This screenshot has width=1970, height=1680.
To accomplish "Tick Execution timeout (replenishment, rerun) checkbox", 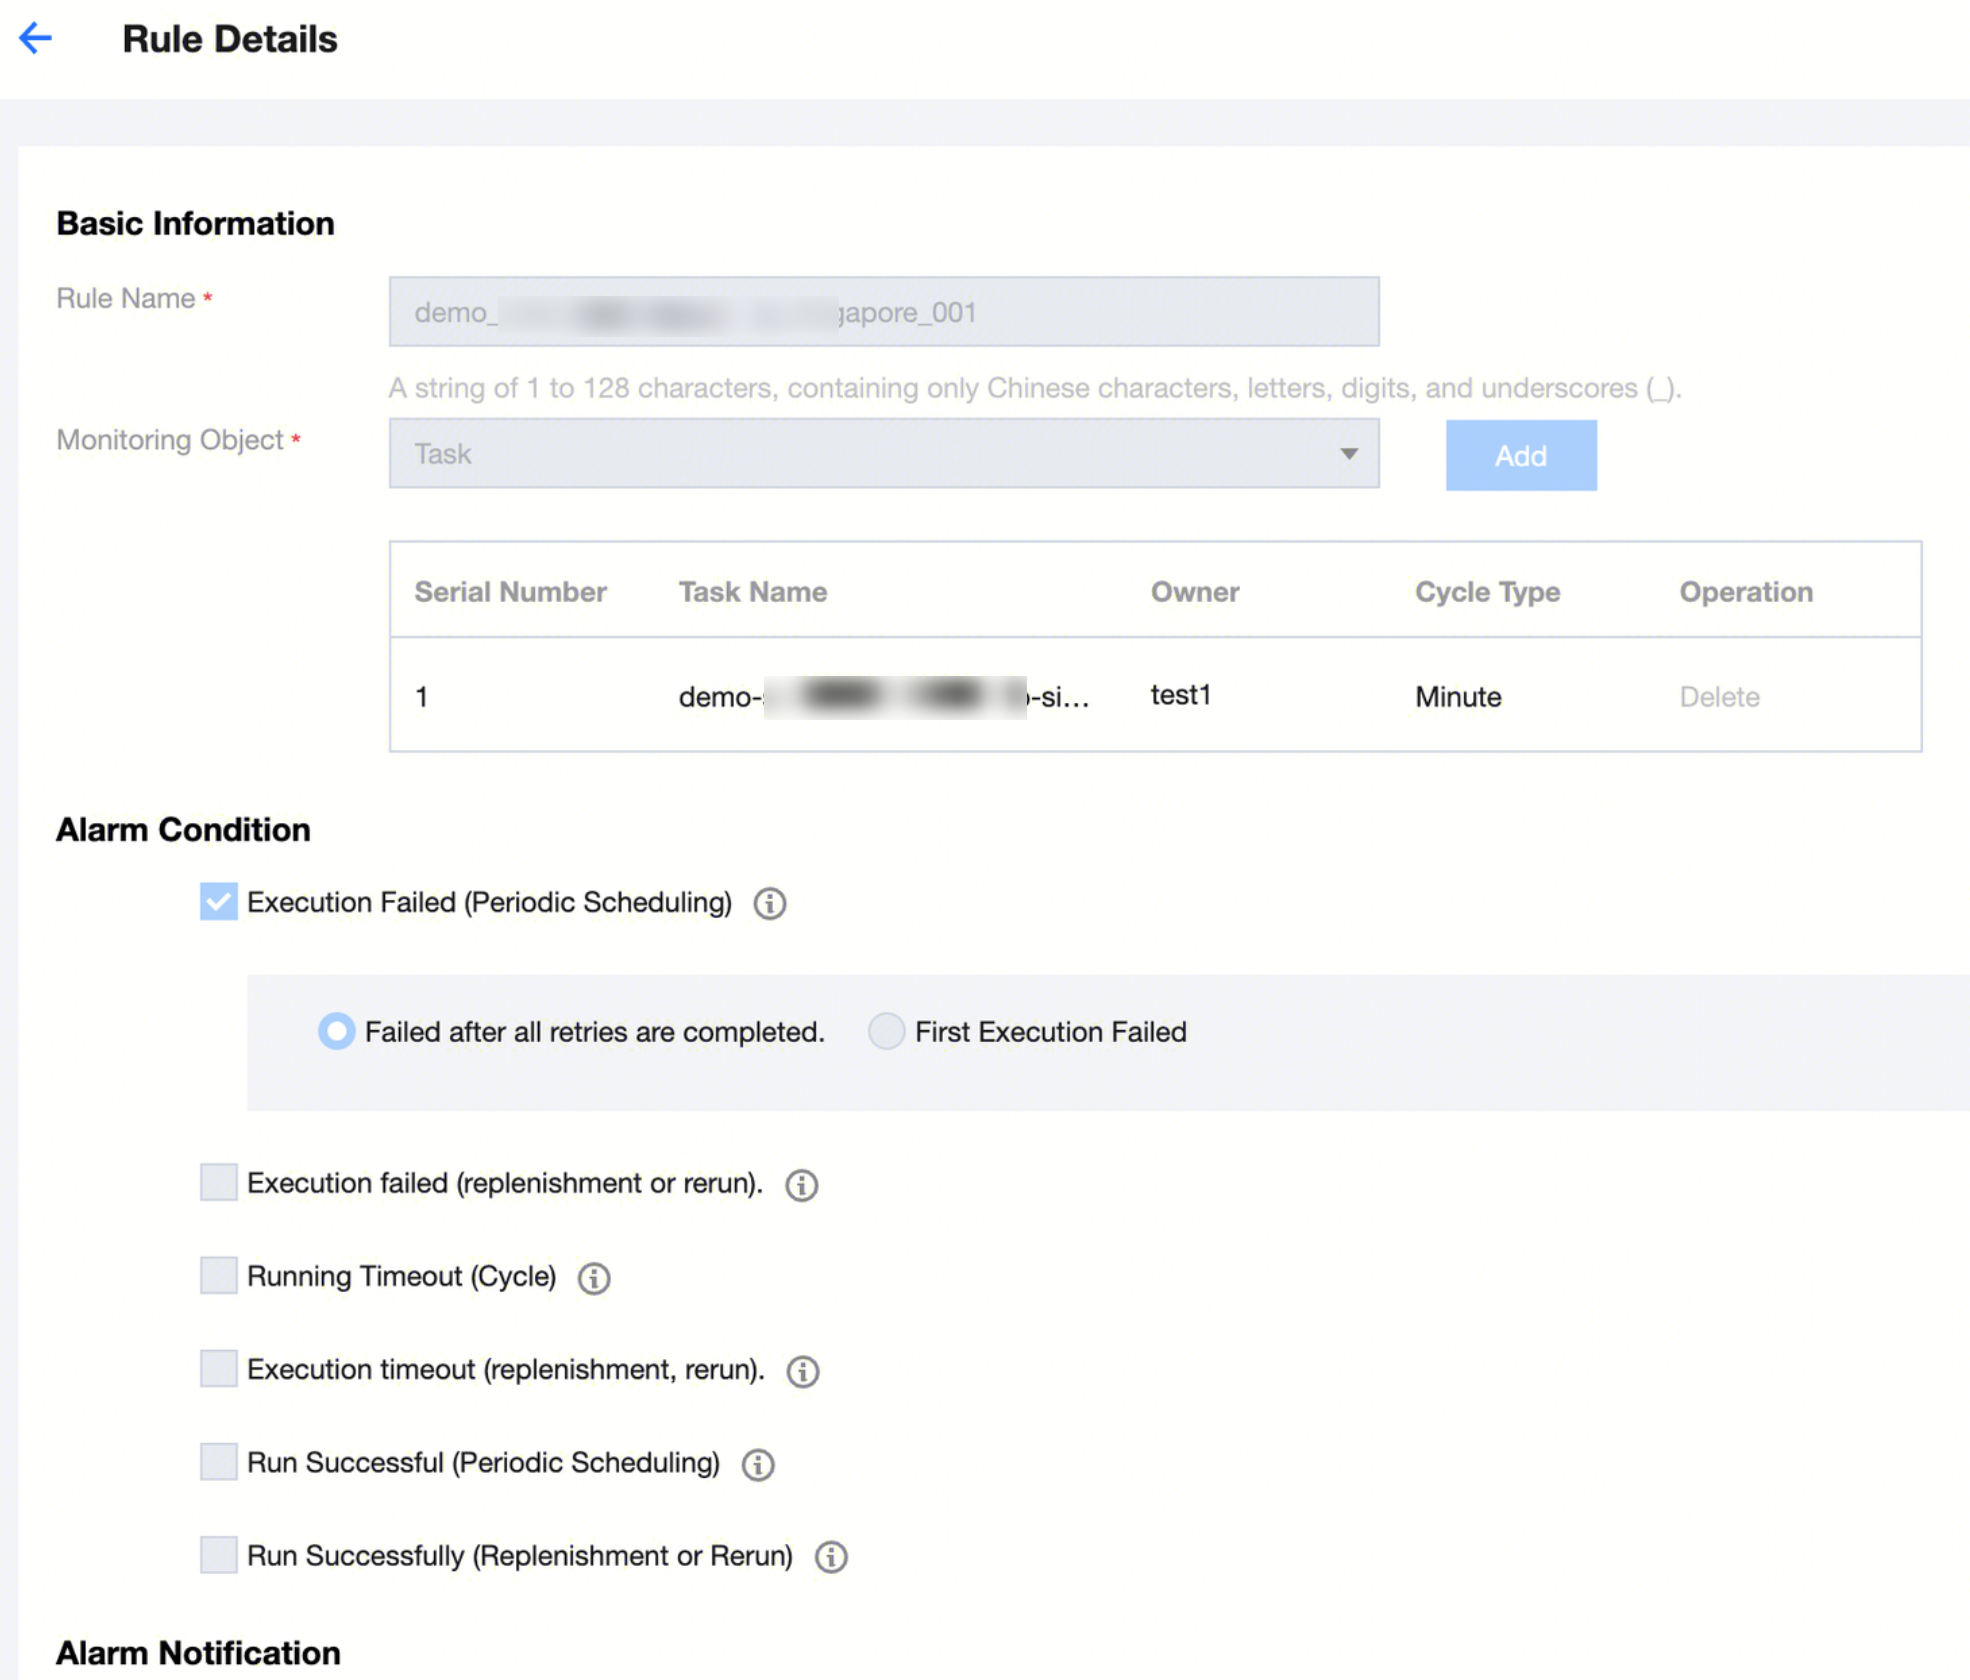I will coord(218,1369).
